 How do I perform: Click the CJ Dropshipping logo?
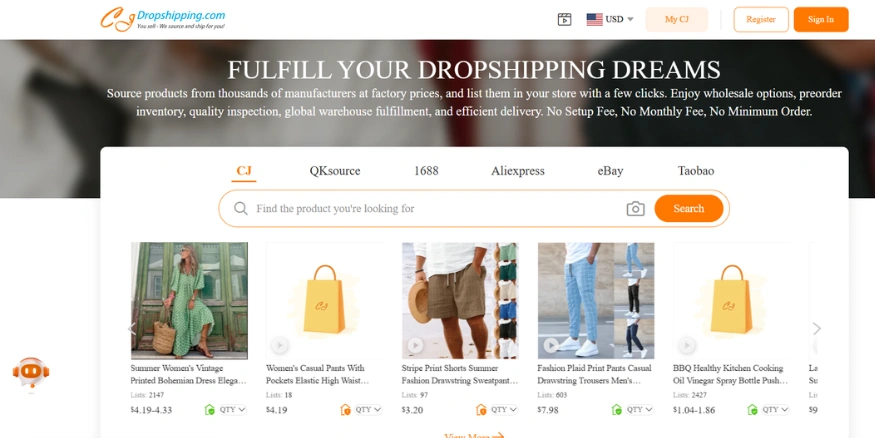[x=163, y=20]
